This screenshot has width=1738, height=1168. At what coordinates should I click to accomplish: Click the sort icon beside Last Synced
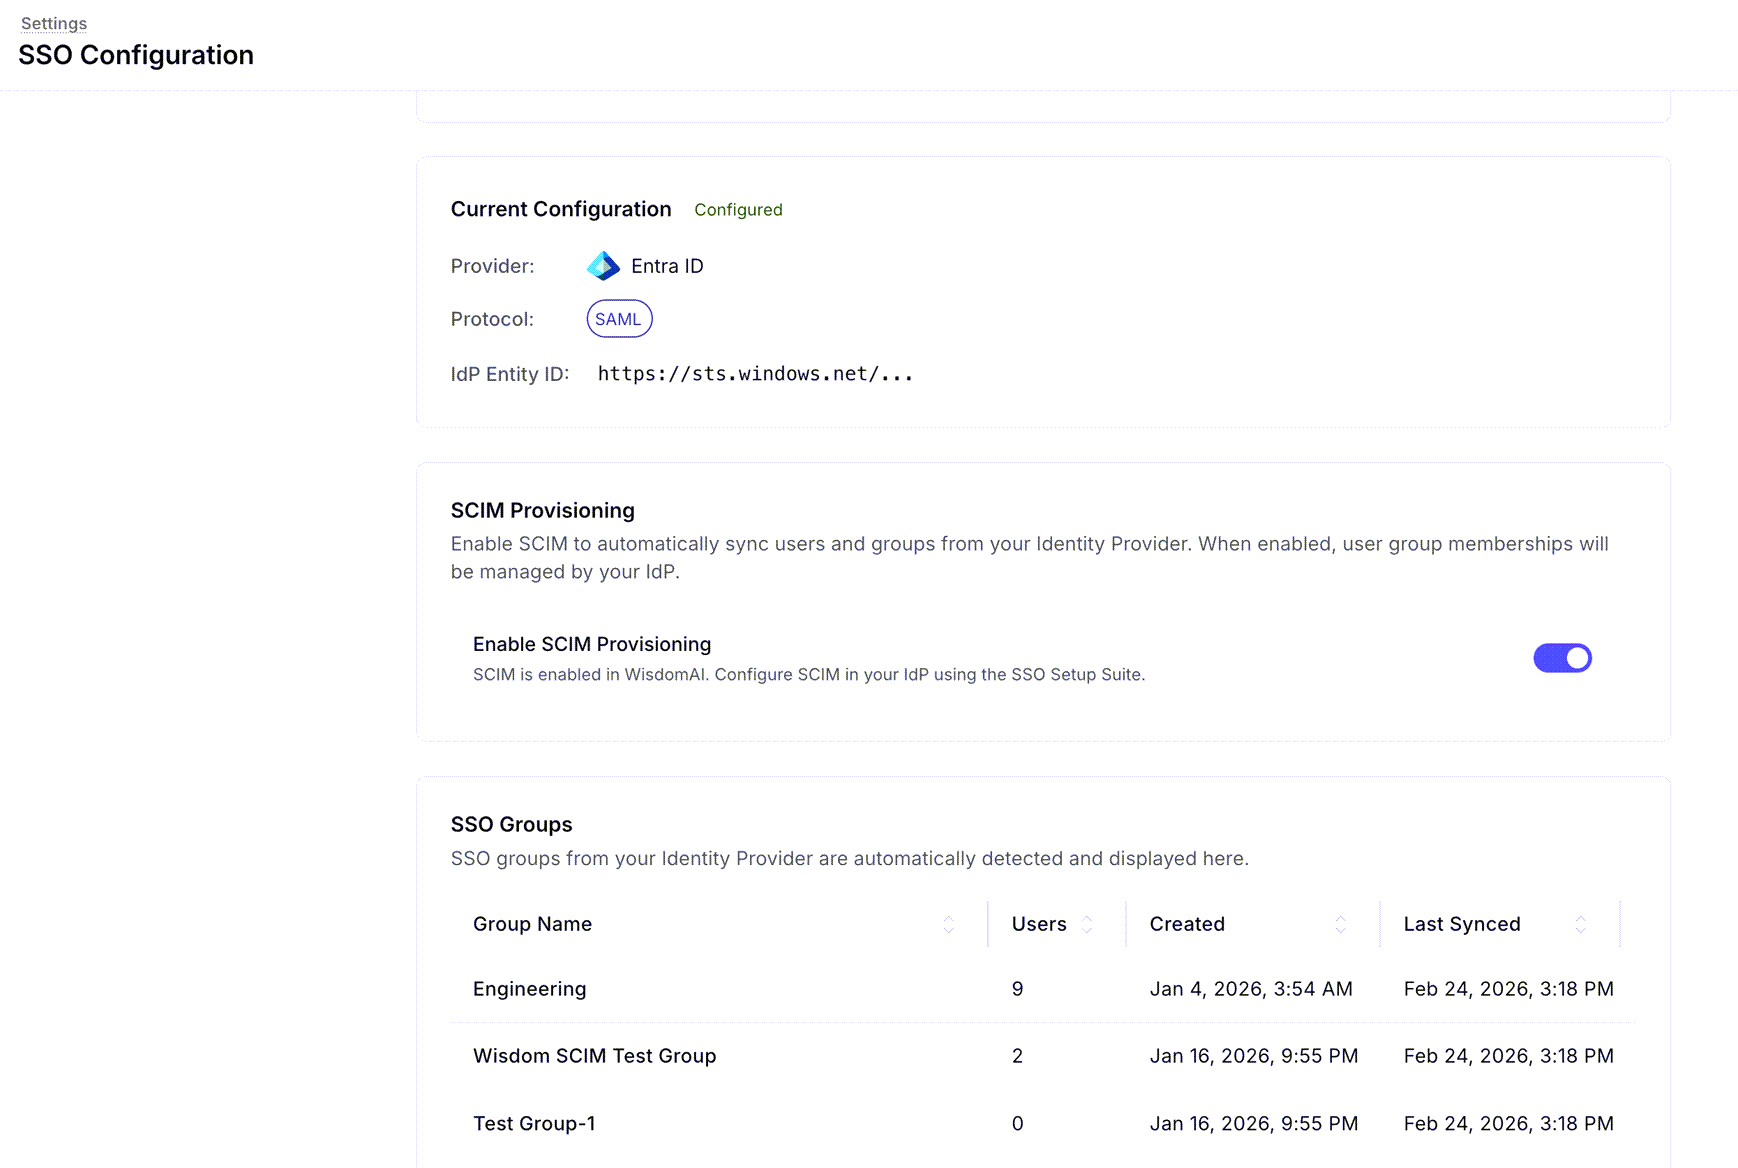pos(1580,924)
